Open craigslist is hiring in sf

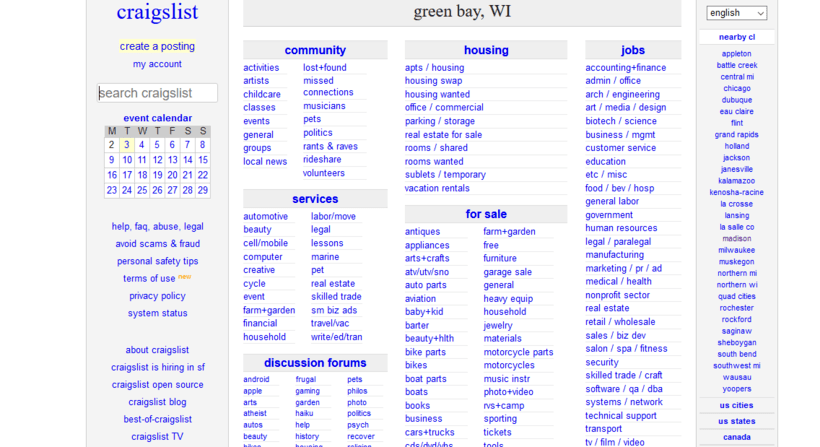point(157,368)
